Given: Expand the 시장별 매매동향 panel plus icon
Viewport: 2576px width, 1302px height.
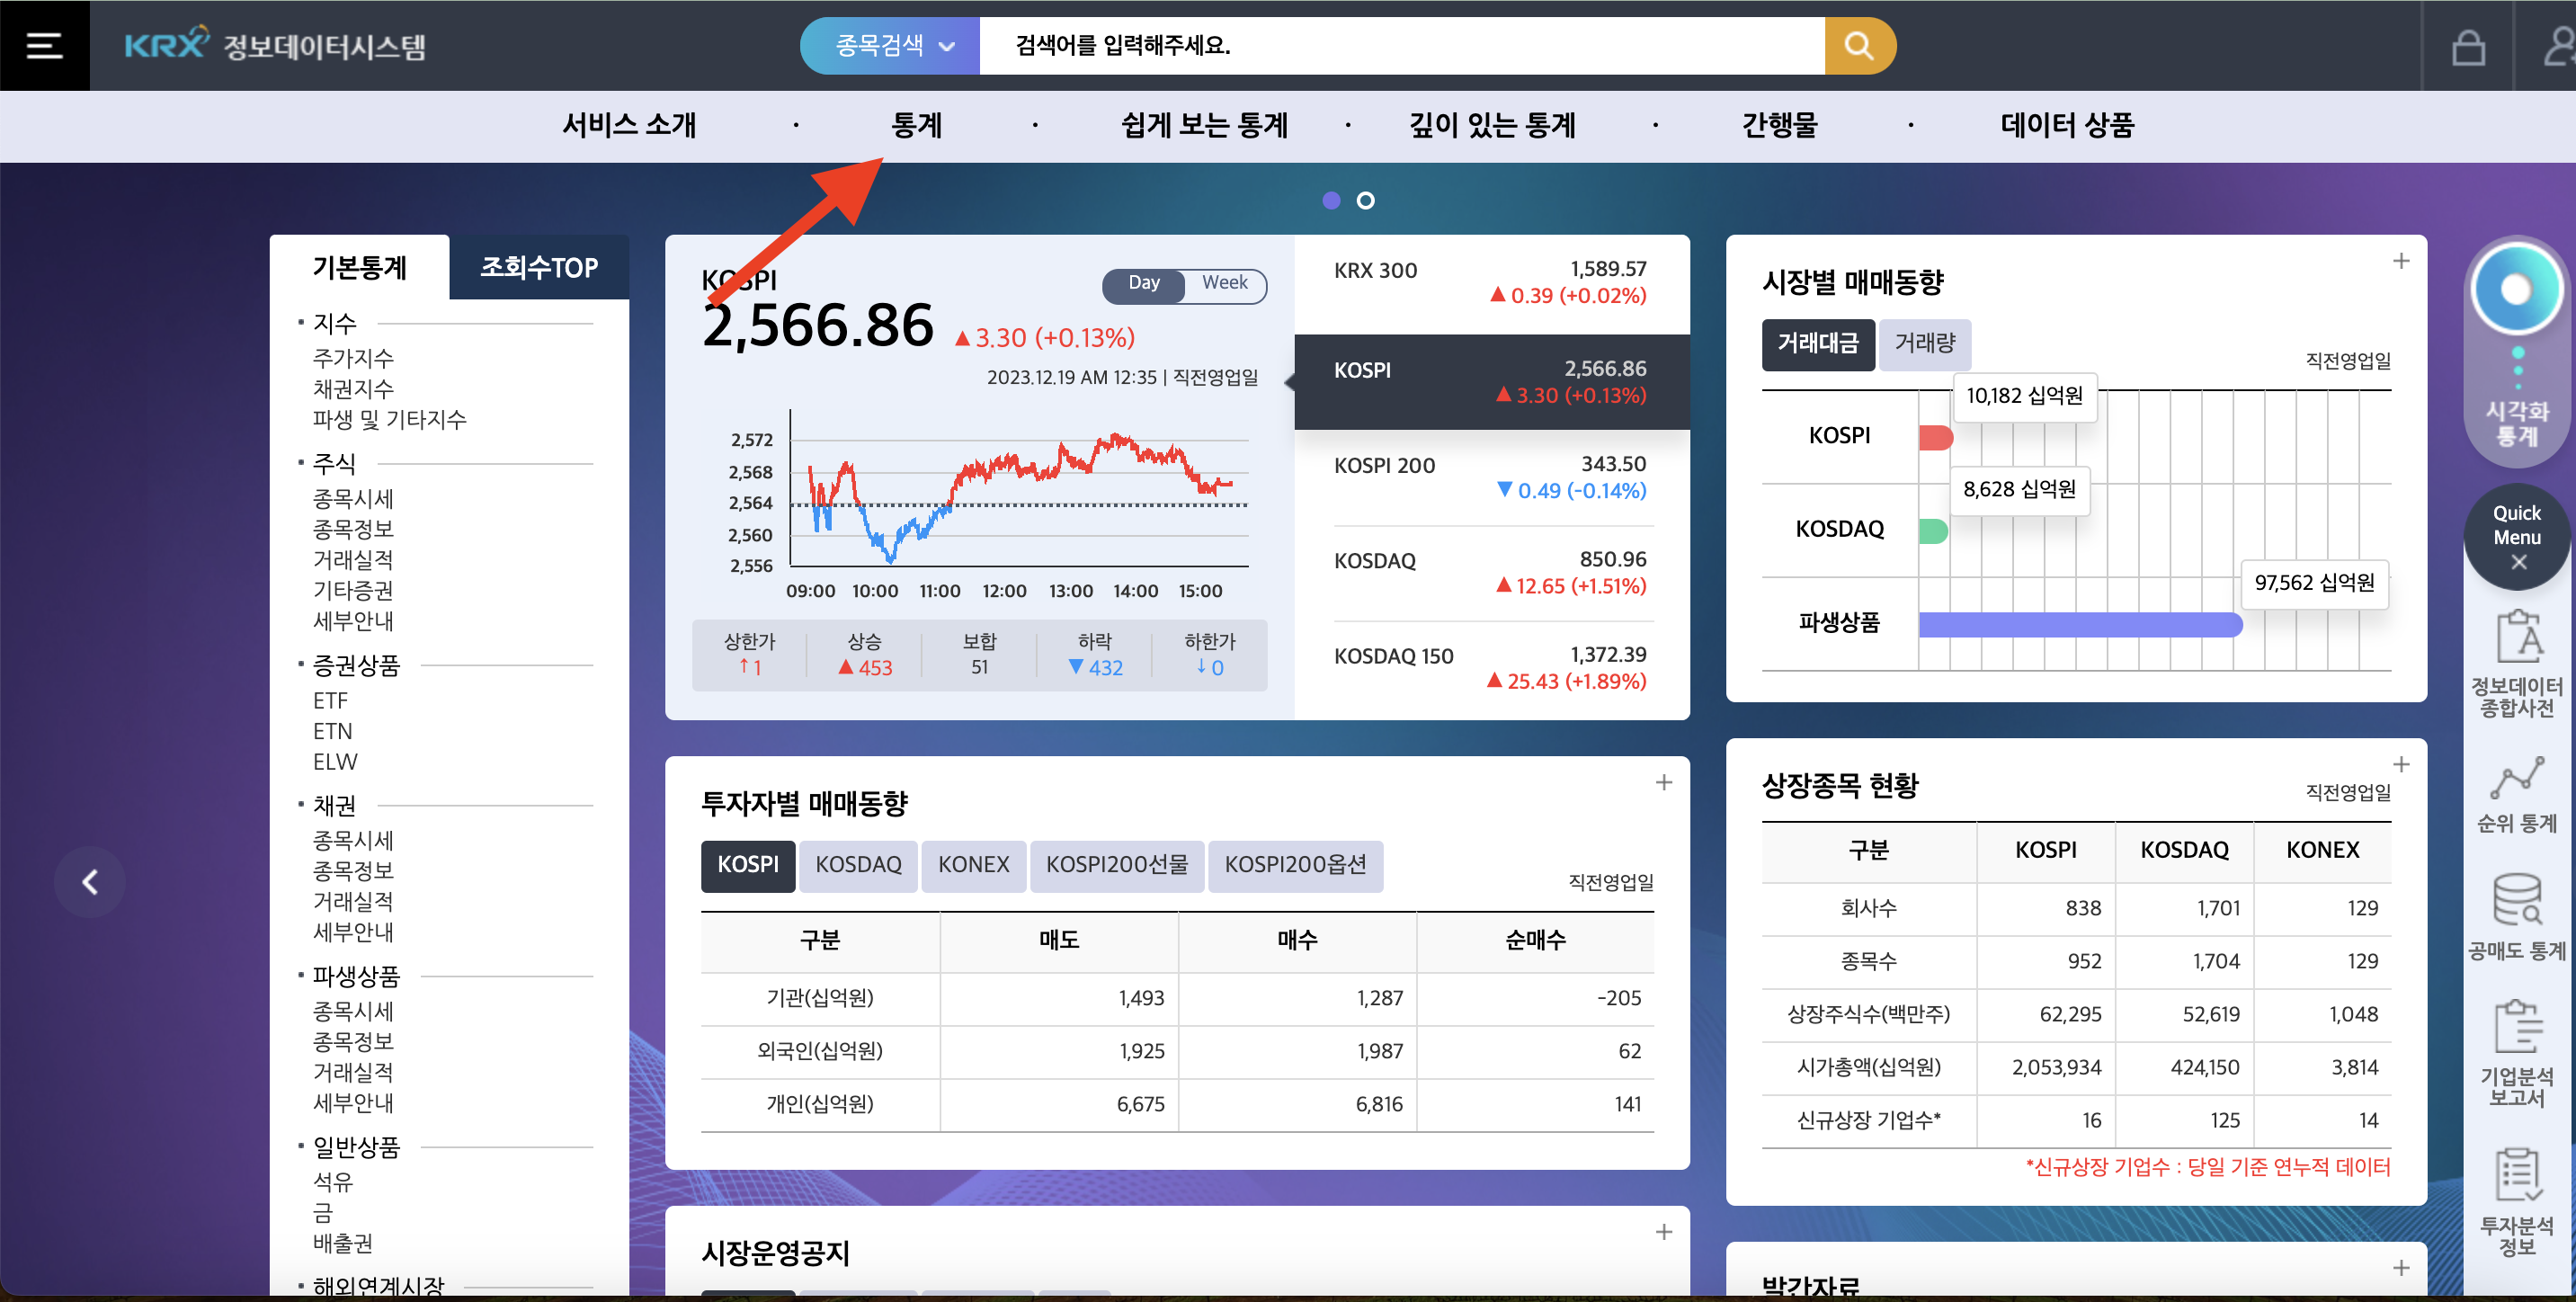Looking at the screenshot, I should (x=2401, y=260).
